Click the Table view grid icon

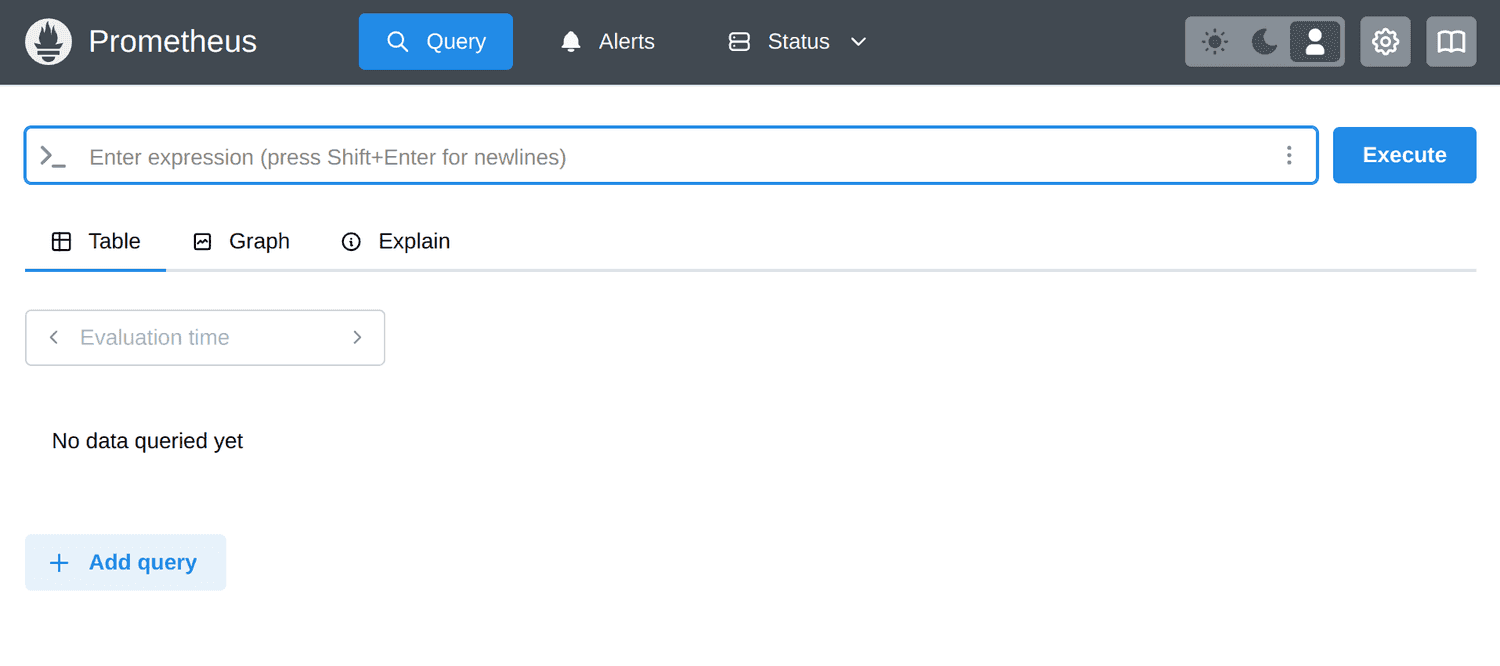point(61,241)
